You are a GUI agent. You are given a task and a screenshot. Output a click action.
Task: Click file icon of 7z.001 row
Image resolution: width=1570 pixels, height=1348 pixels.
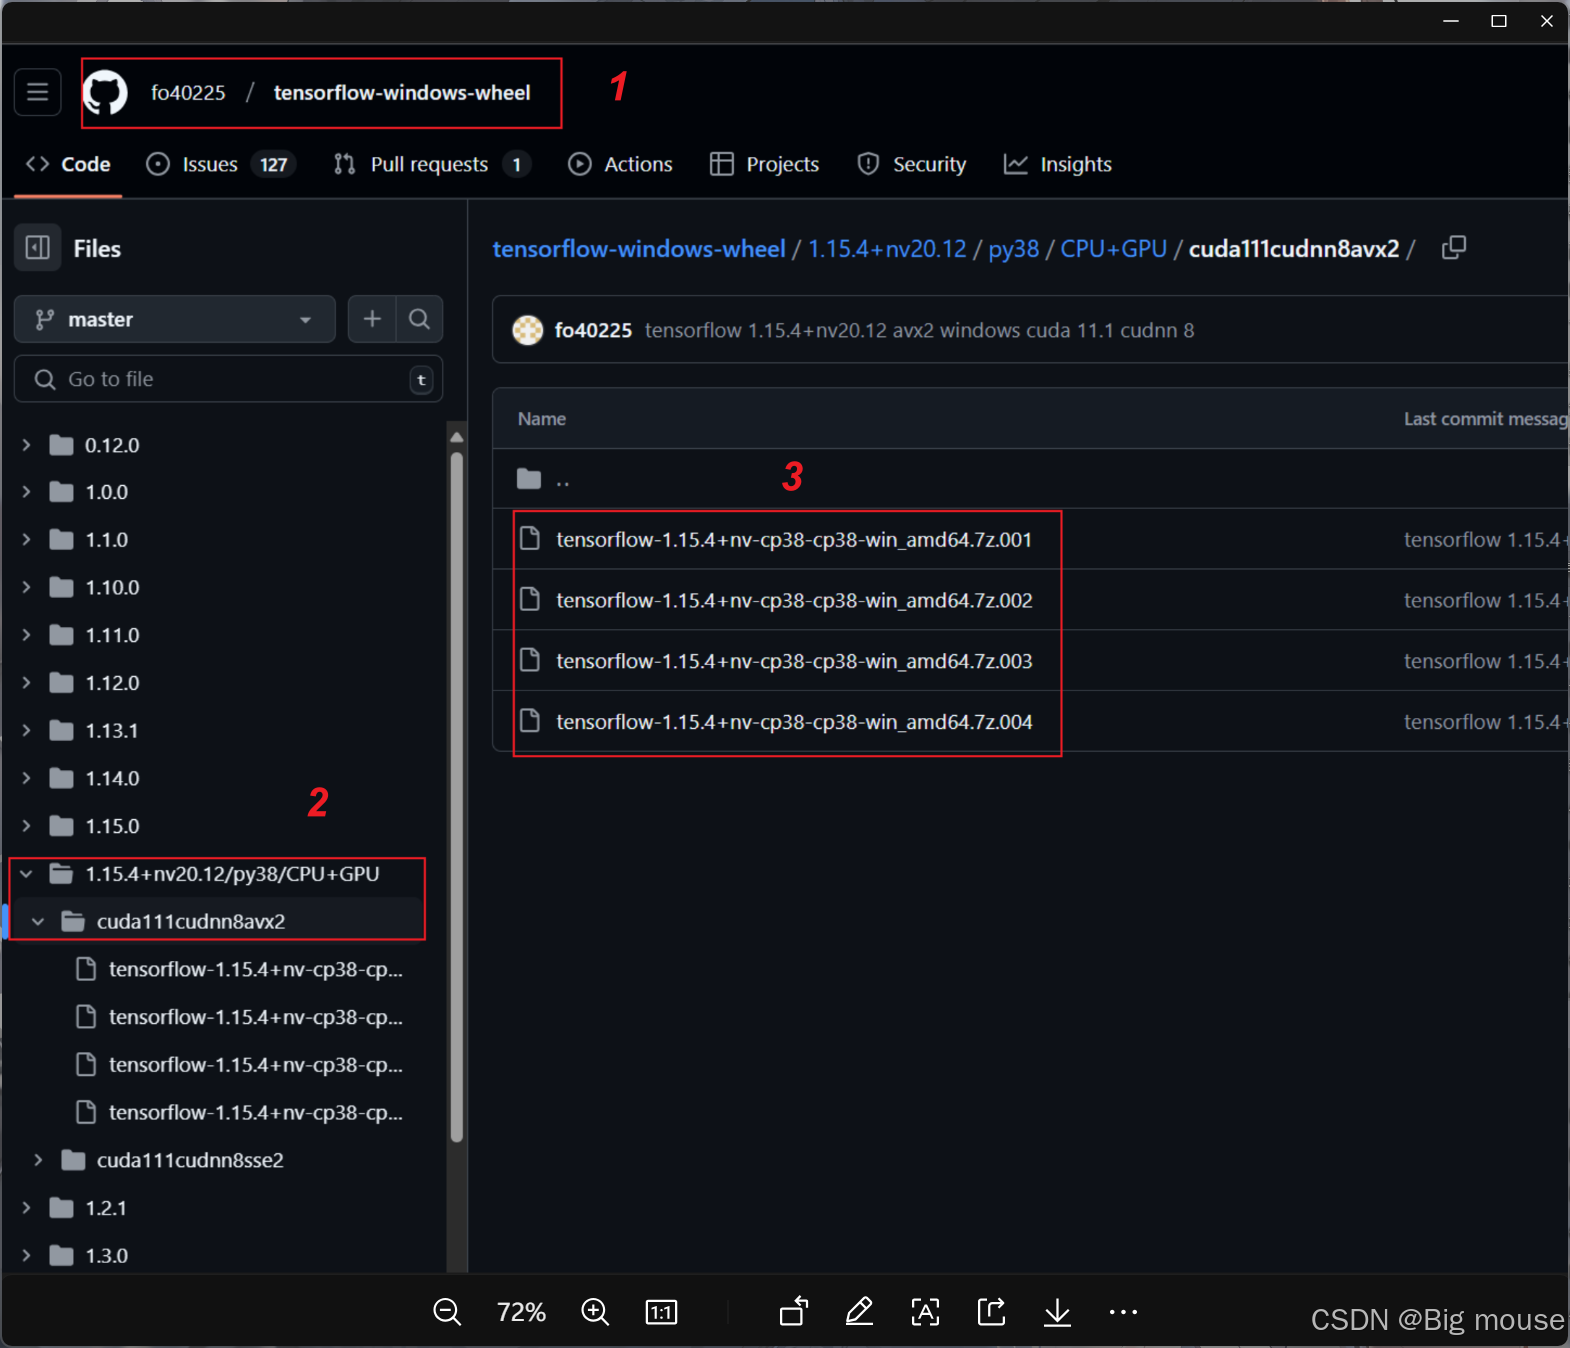click(x=530, y=539)
